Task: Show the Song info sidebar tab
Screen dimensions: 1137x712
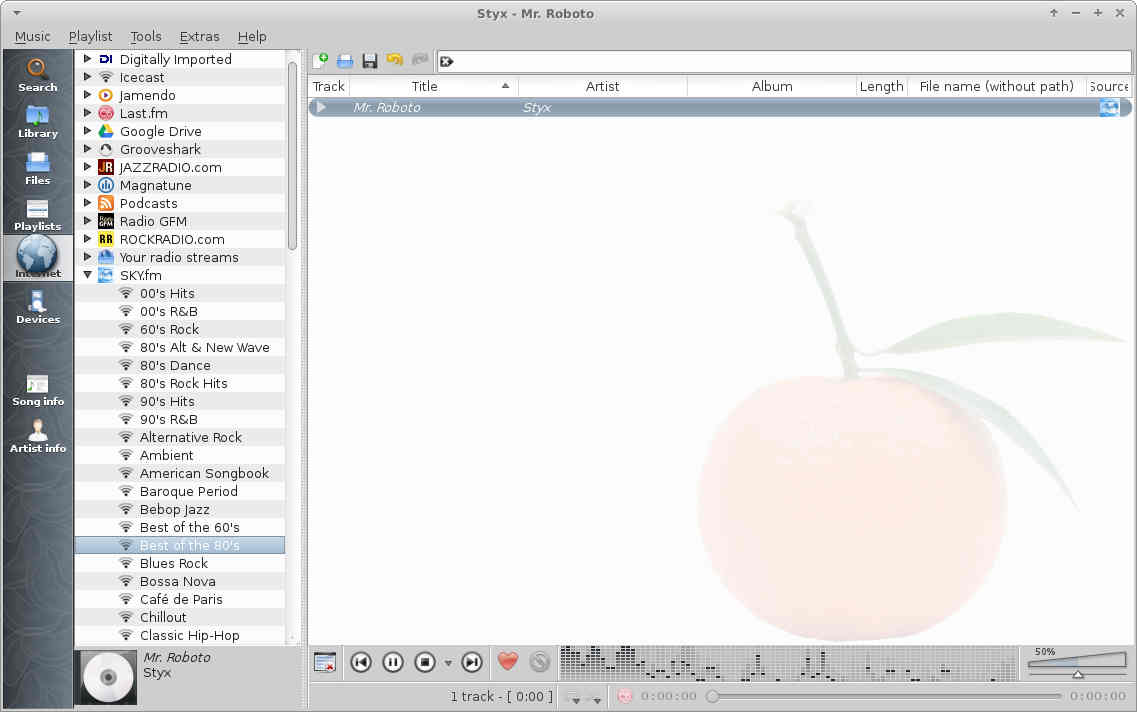Action: tap(37, 390)
